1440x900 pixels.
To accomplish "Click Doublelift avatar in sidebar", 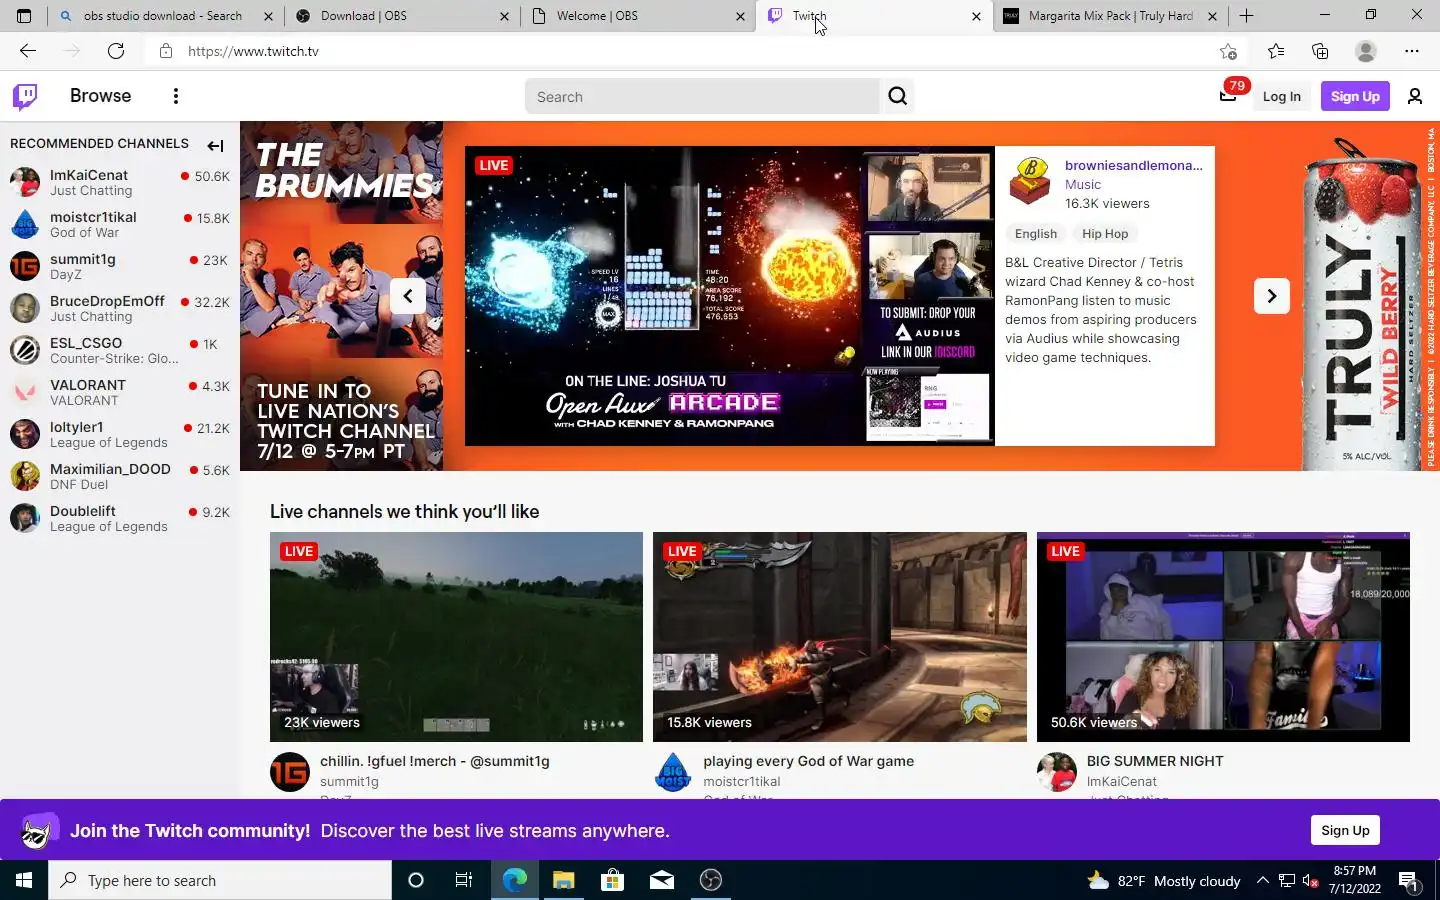I will point(25,518).
